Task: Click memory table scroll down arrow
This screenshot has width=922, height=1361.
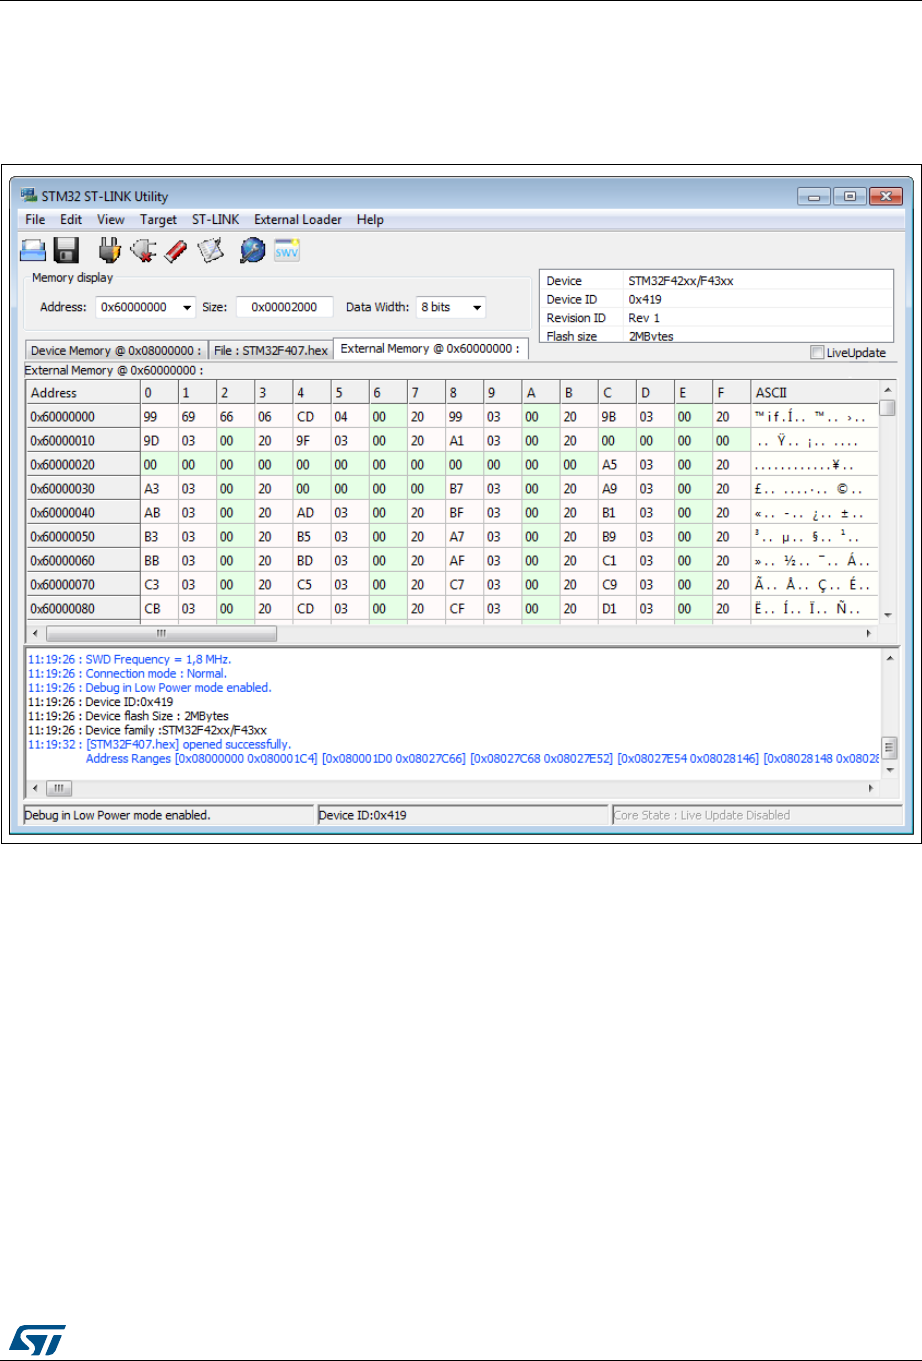Action: [x=886, y=614]
